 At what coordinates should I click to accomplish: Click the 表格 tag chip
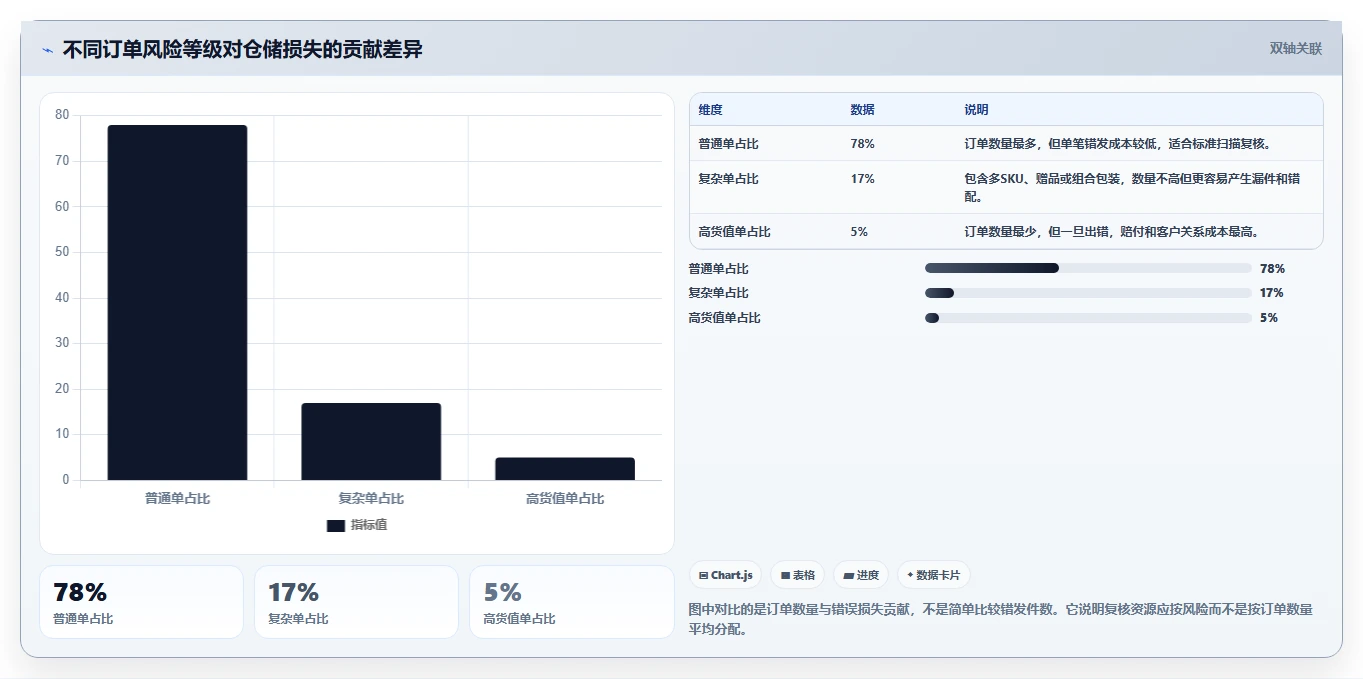click(797, 575)
